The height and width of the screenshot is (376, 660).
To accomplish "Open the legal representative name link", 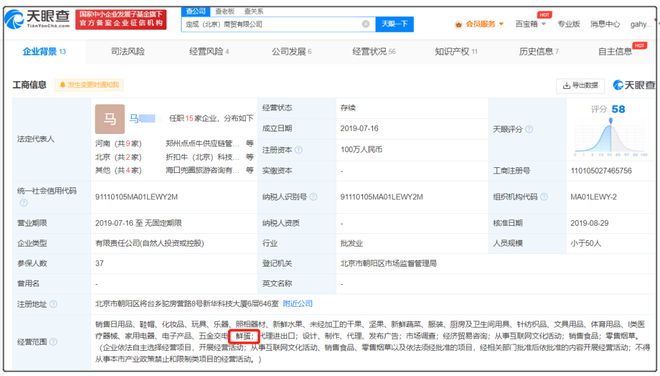I will click(x=142, y=119).
